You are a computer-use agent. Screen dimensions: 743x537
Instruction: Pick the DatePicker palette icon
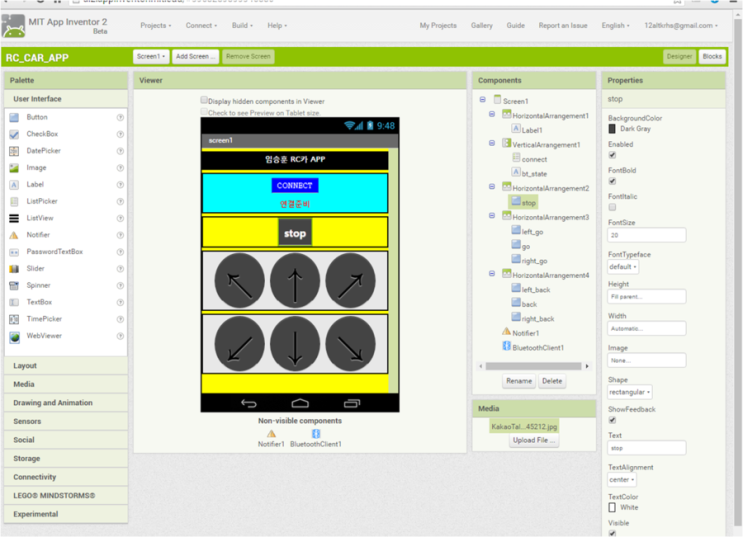tap(14, 151)
